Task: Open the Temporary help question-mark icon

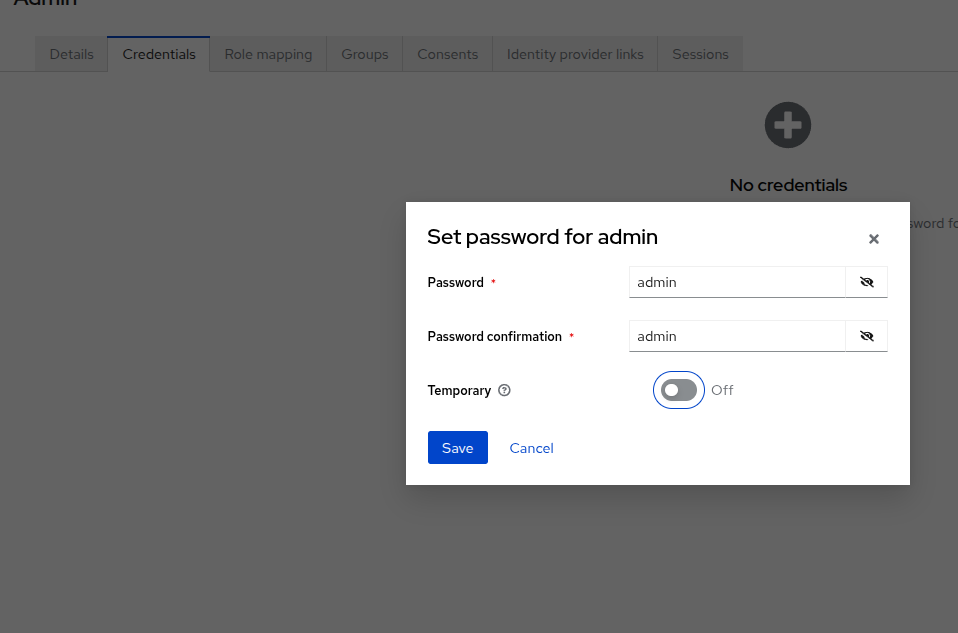Action: coord(504,390)
